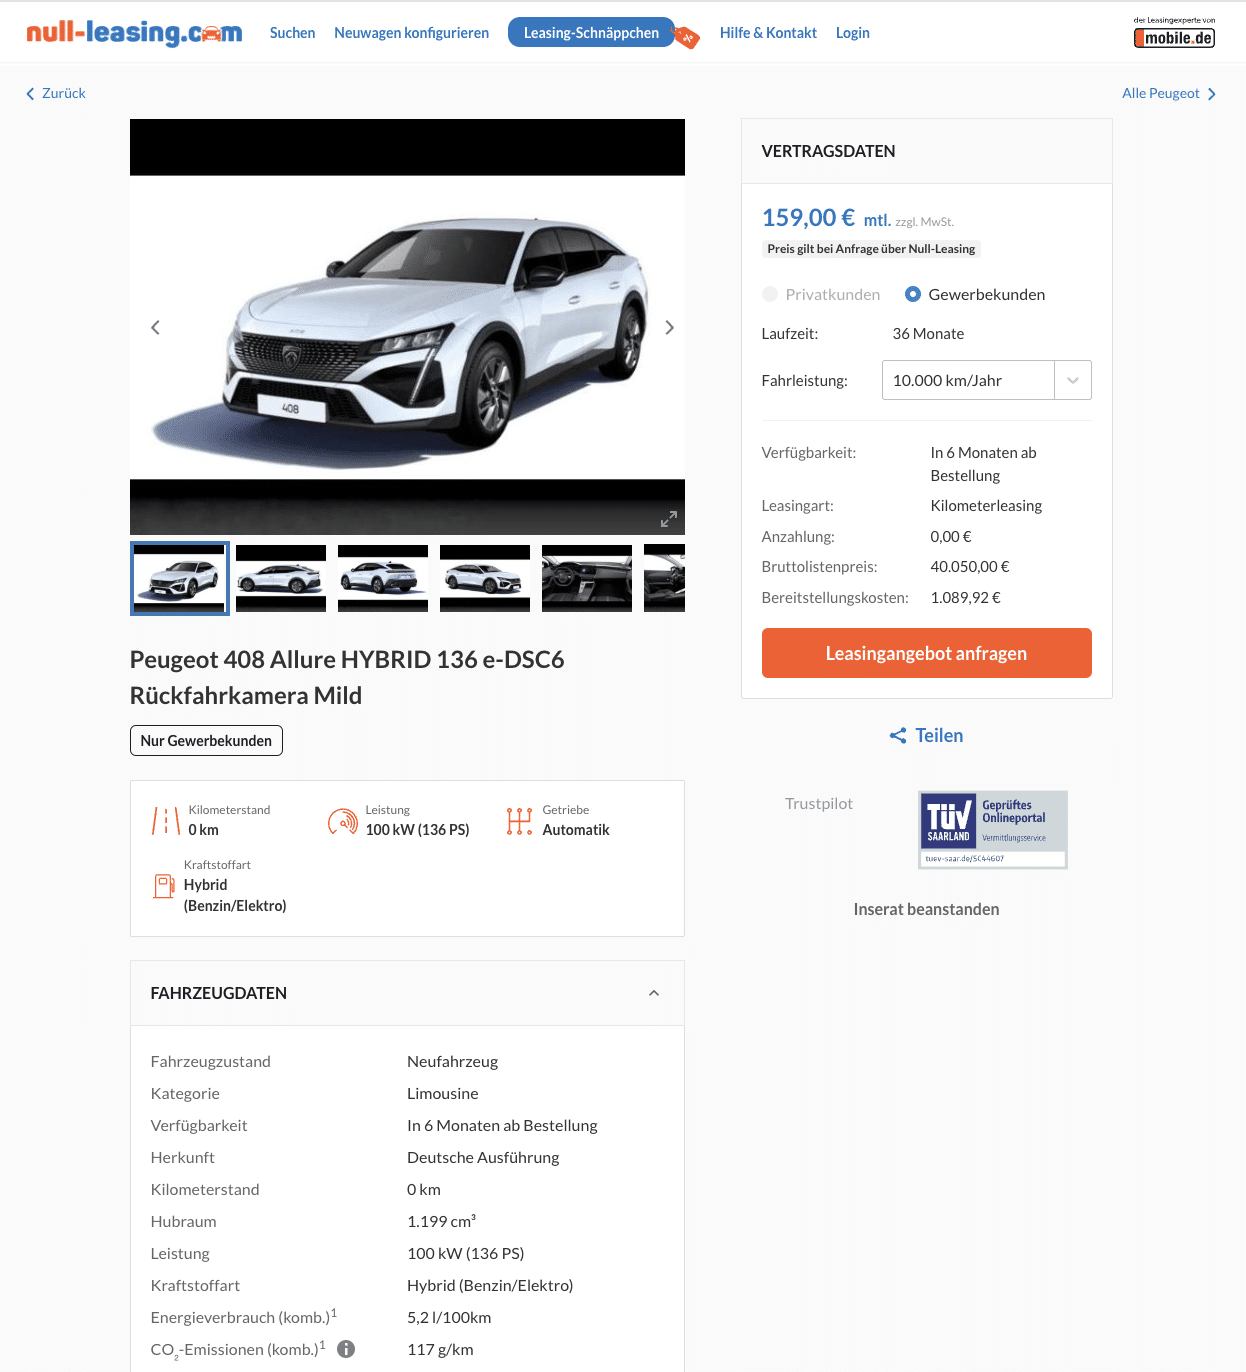
Task: Click the Laufzeit value 36 Monate
Action: (x=928, y=334)
